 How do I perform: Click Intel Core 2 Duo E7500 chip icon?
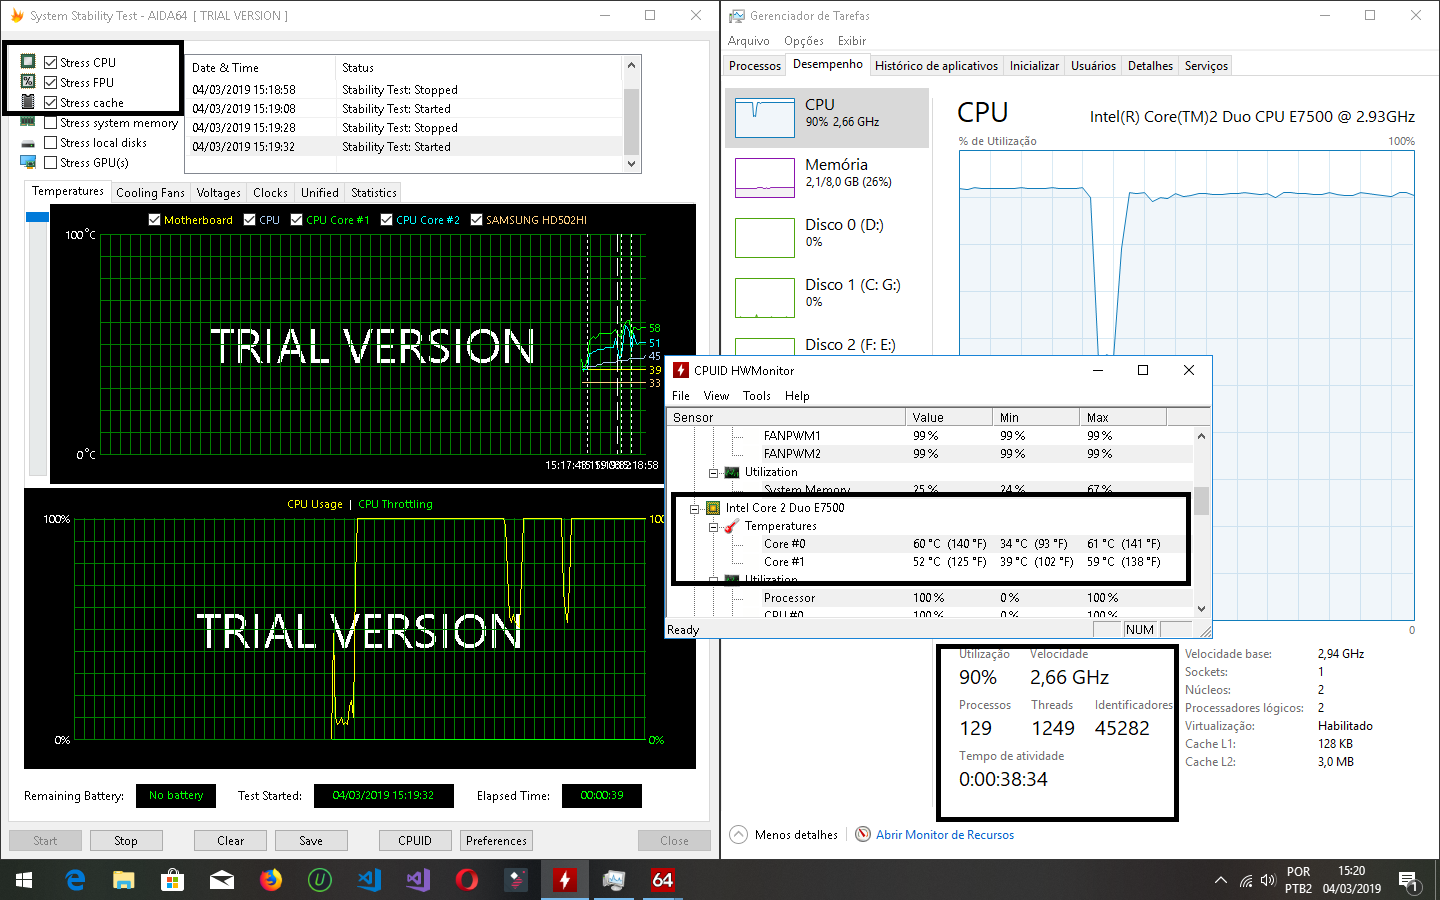[x=713, y=508]
